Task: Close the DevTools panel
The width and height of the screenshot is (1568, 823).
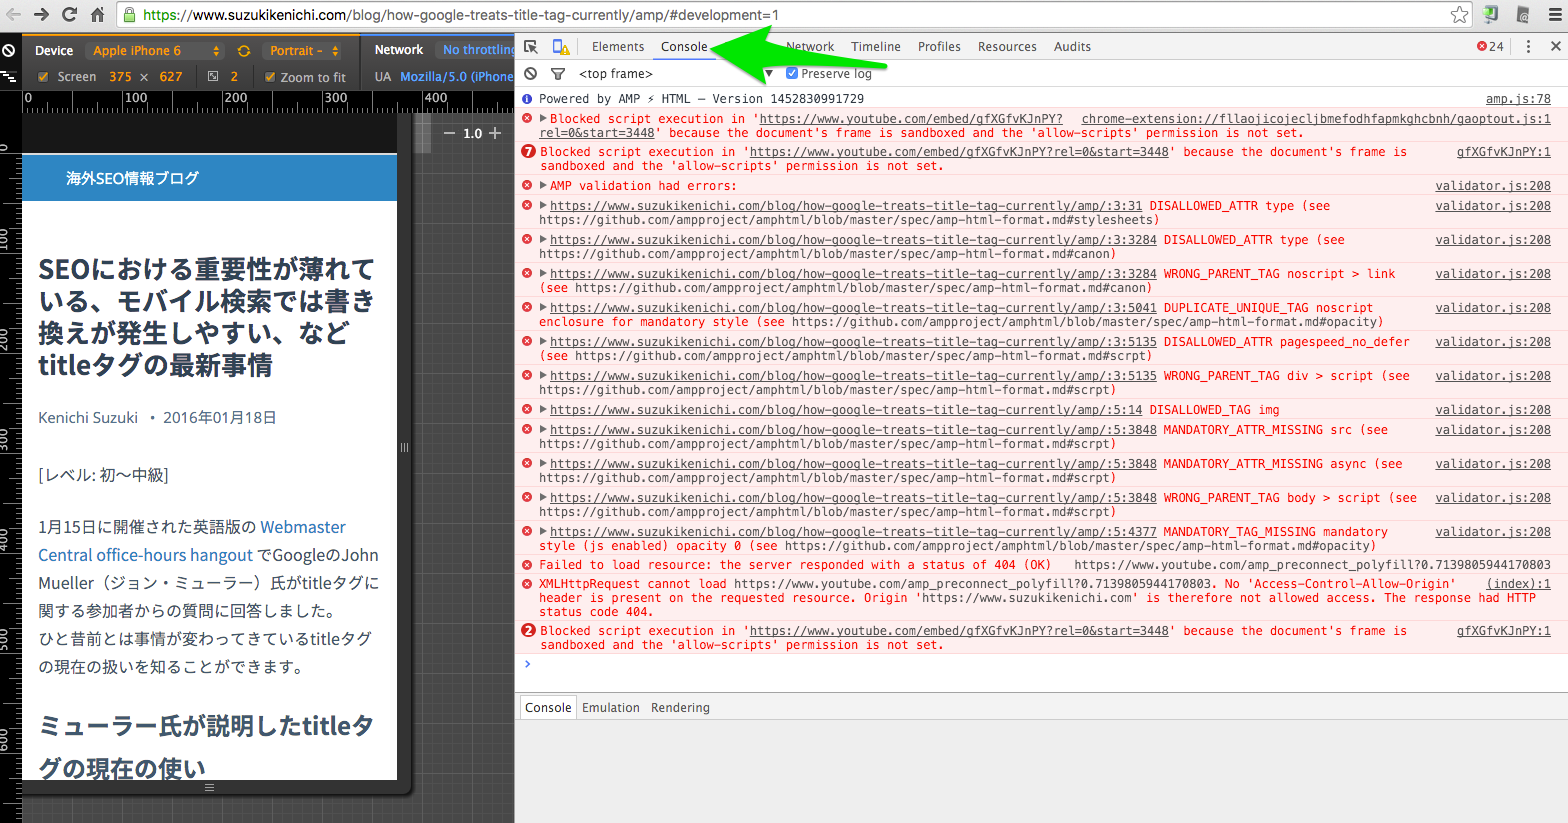Action: point(1556,46)
